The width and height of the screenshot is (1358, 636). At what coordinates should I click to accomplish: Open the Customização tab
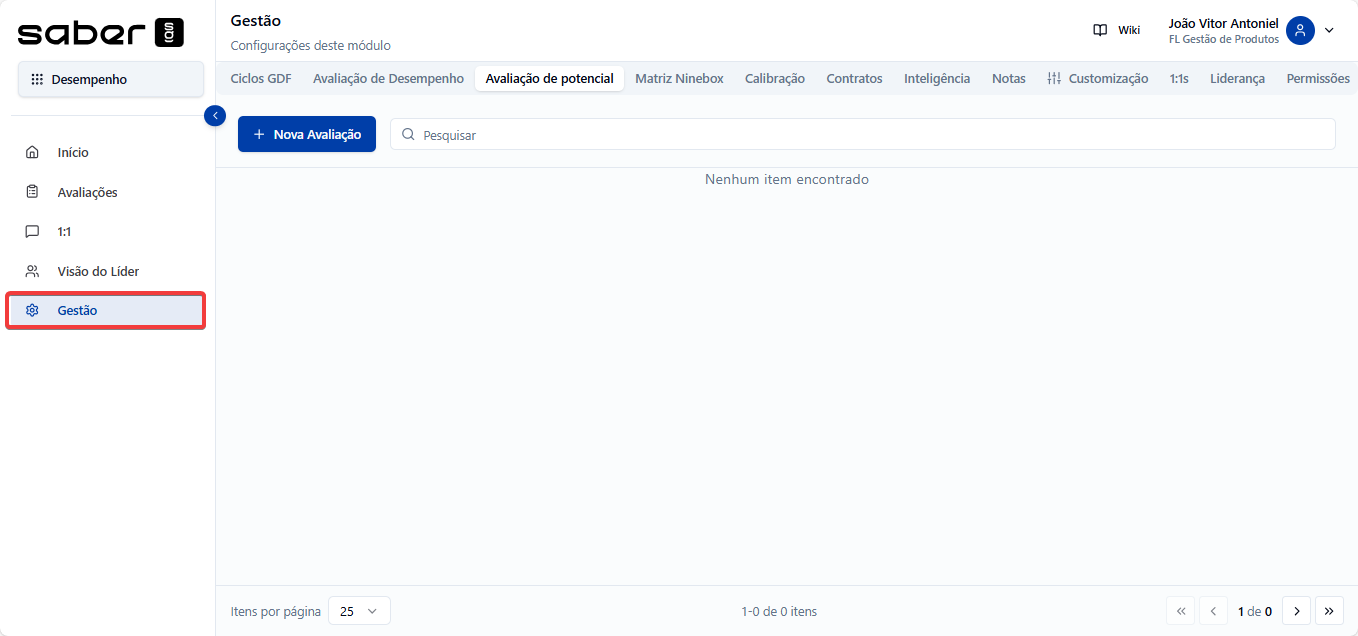click(1097, 79)
